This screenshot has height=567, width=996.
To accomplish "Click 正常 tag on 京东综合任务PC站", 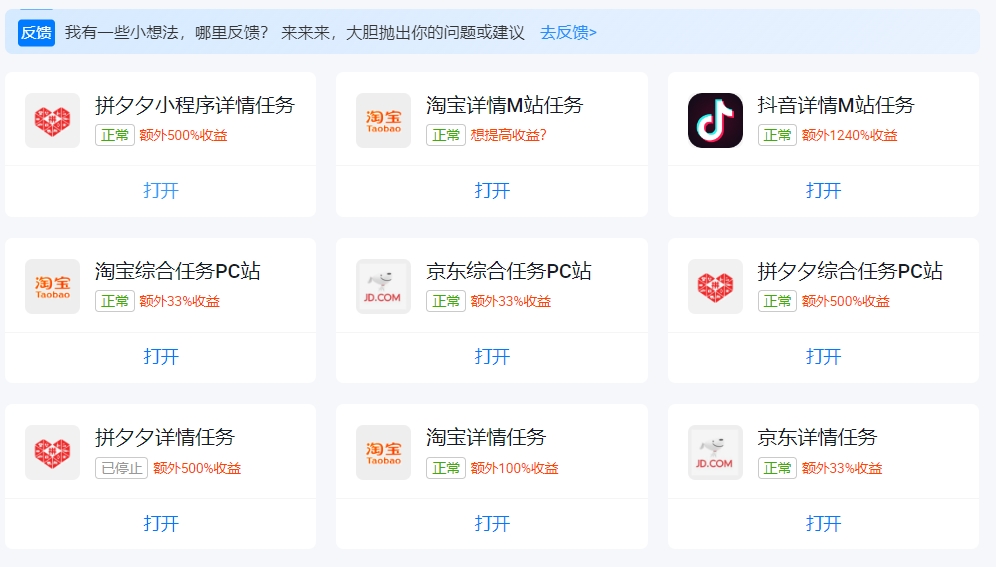I will [x=446, y=301].
